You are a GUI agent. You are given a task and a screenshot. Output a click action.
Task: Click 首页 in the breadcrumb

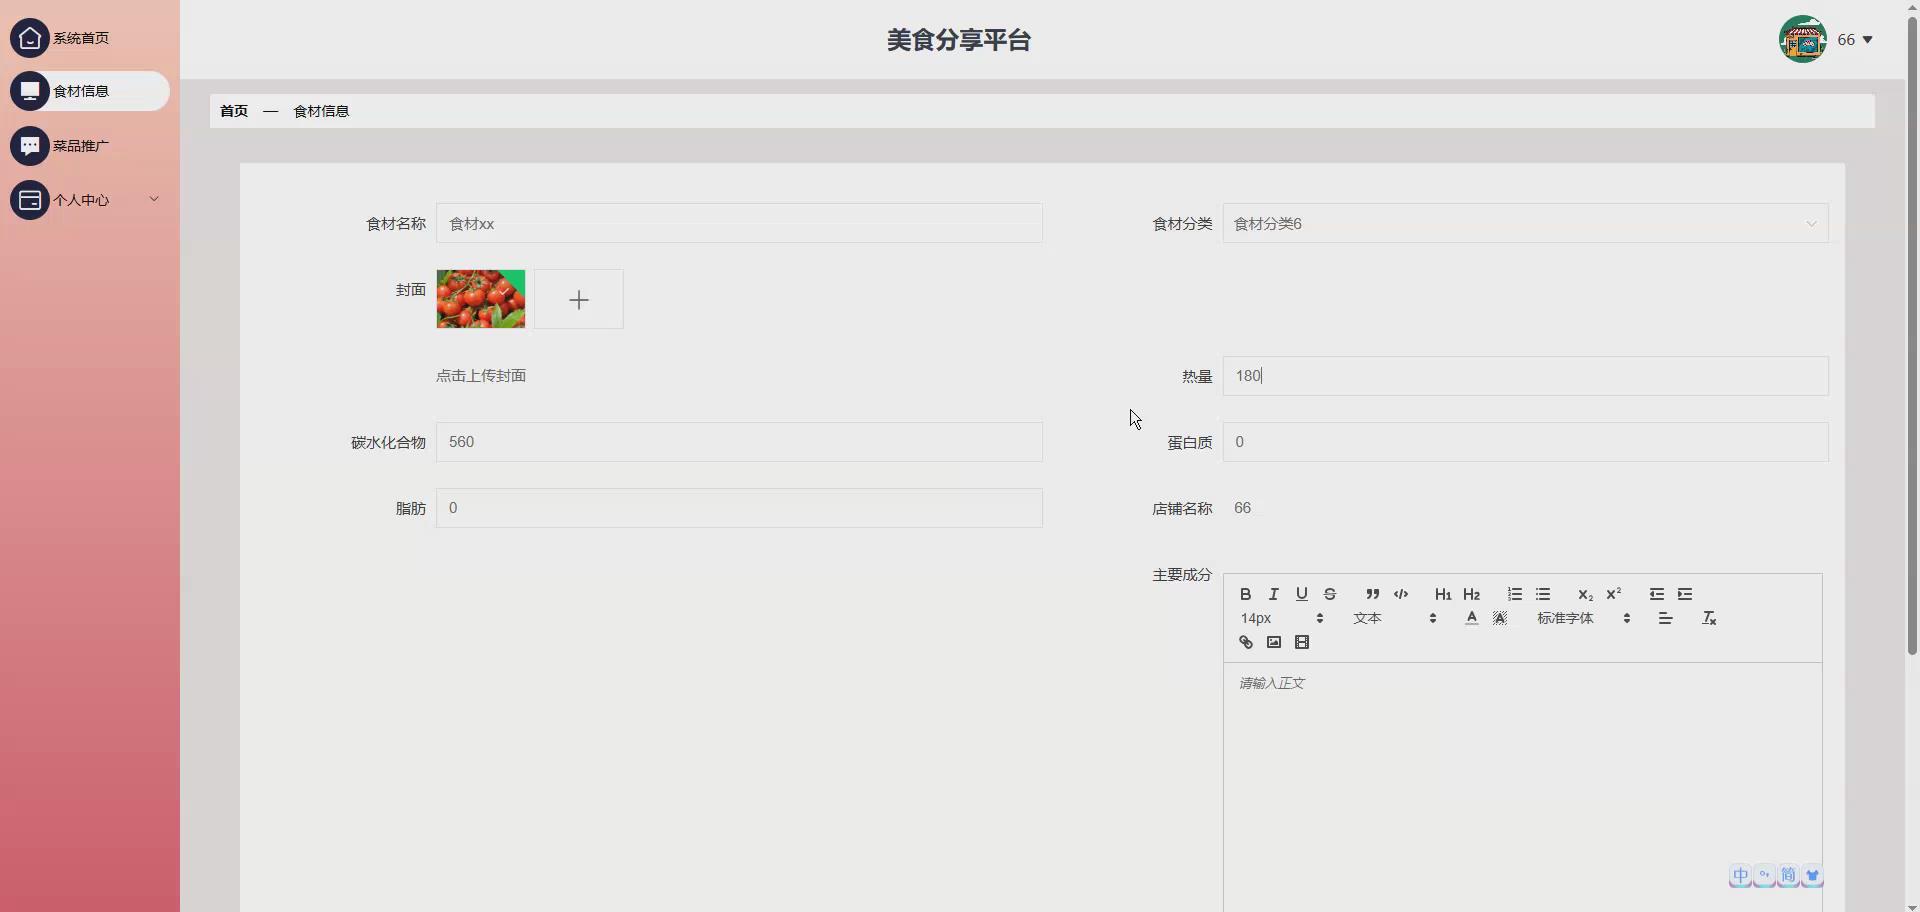point(233,110)
